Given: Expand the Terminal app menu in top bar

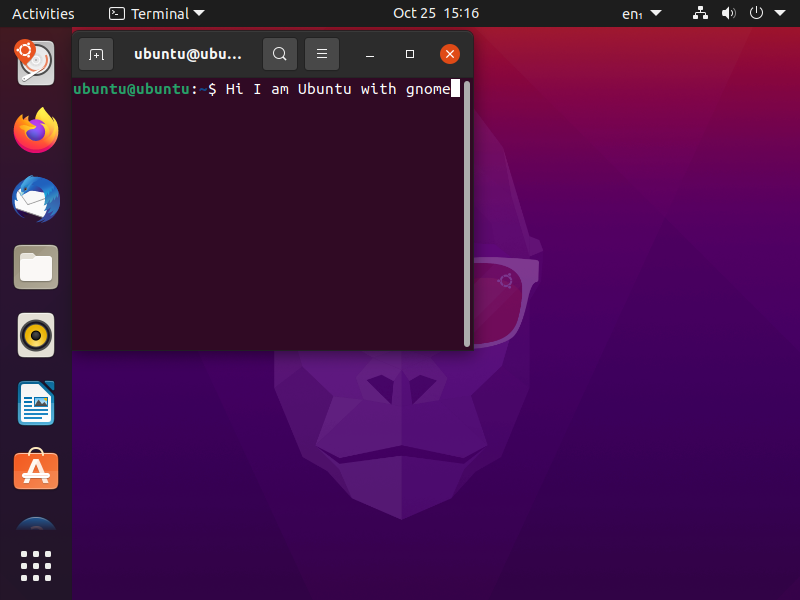Looking at the screenshot, I should tap(156, 13).
